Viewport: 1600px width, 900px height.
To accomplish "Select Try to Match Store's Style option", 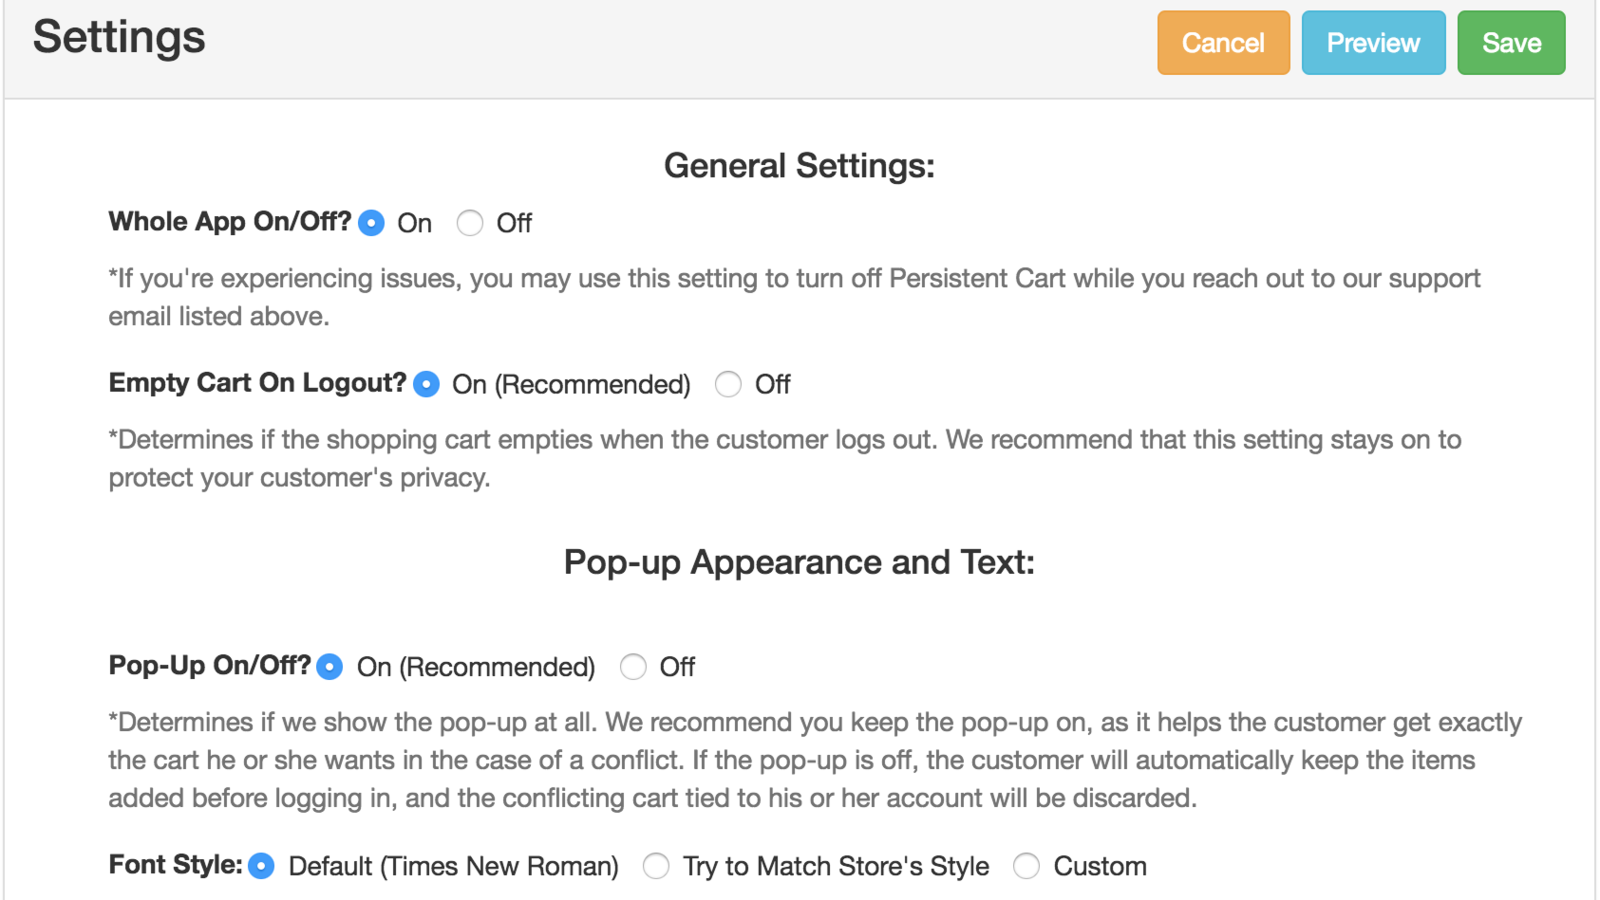I will click(x=656, y=866).
